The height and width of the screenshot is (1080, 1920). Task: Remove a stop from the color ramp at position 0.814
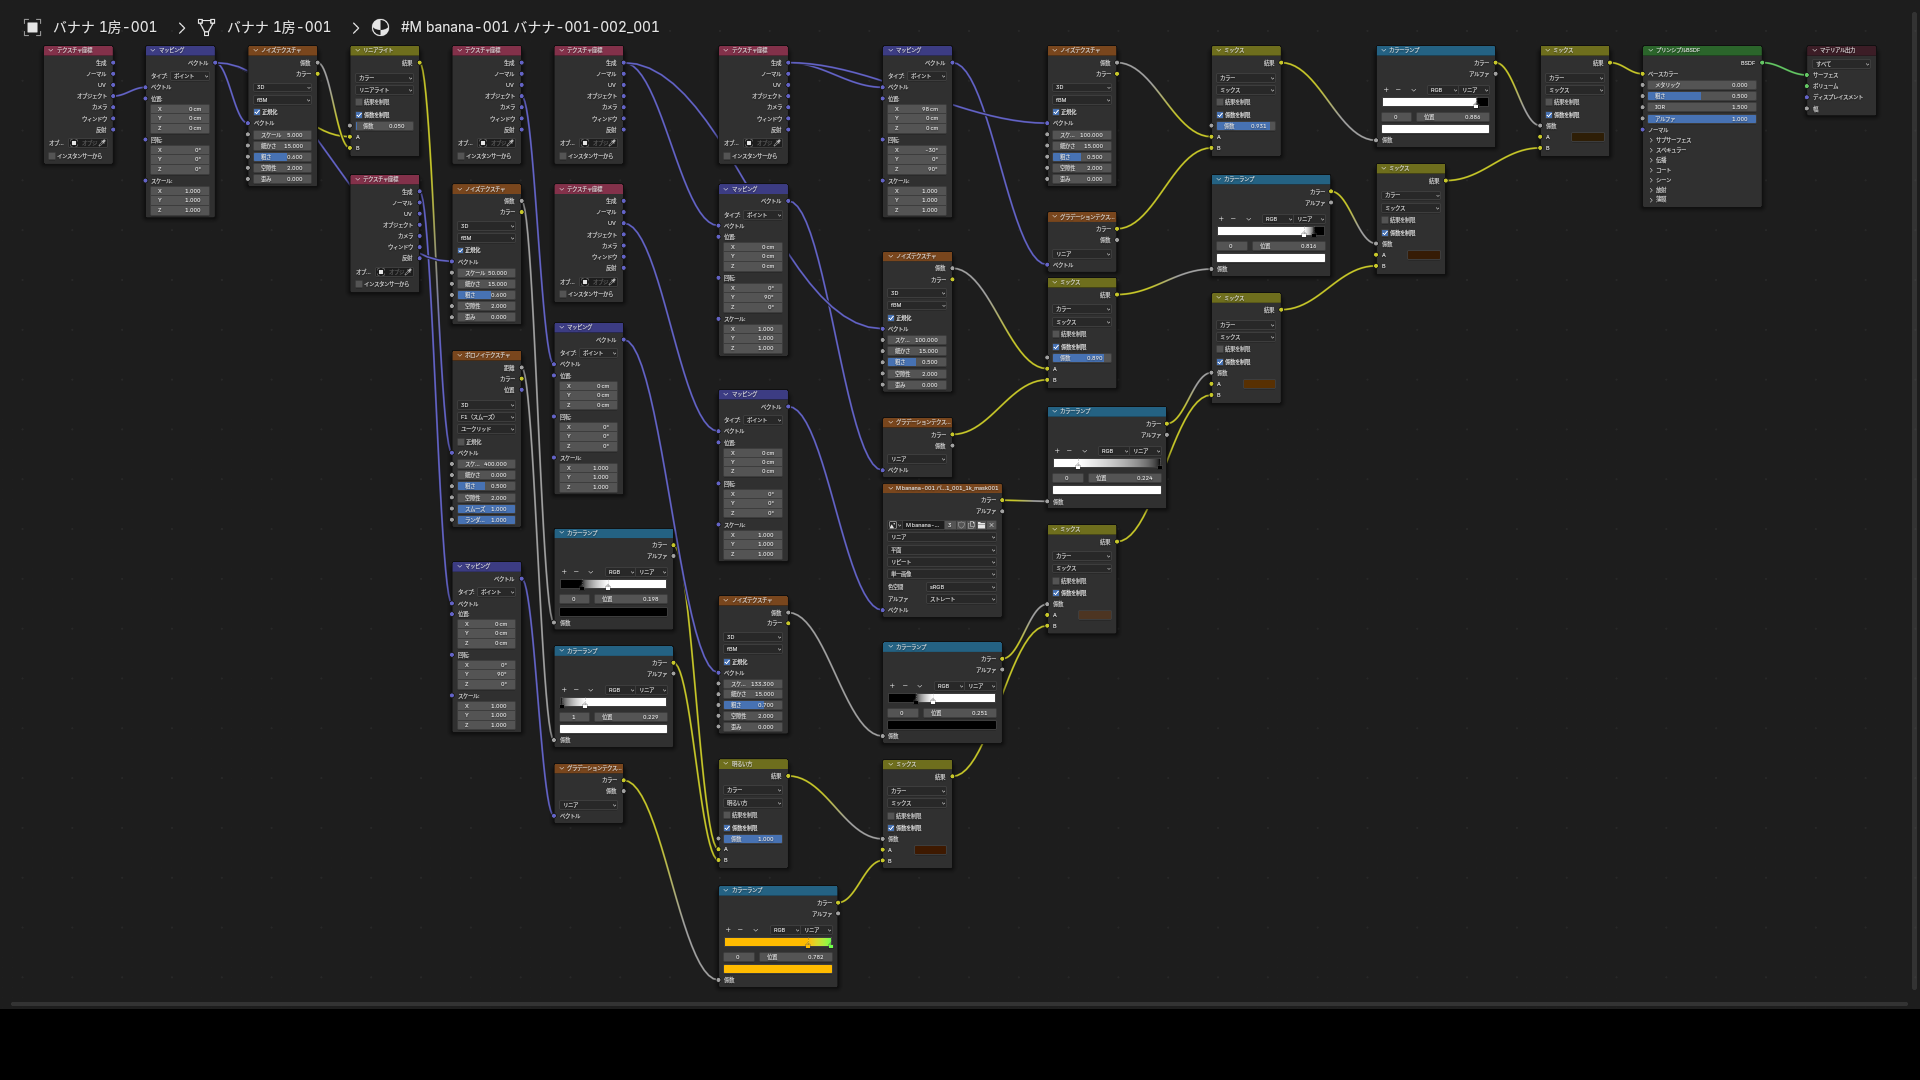[1233, 219]
